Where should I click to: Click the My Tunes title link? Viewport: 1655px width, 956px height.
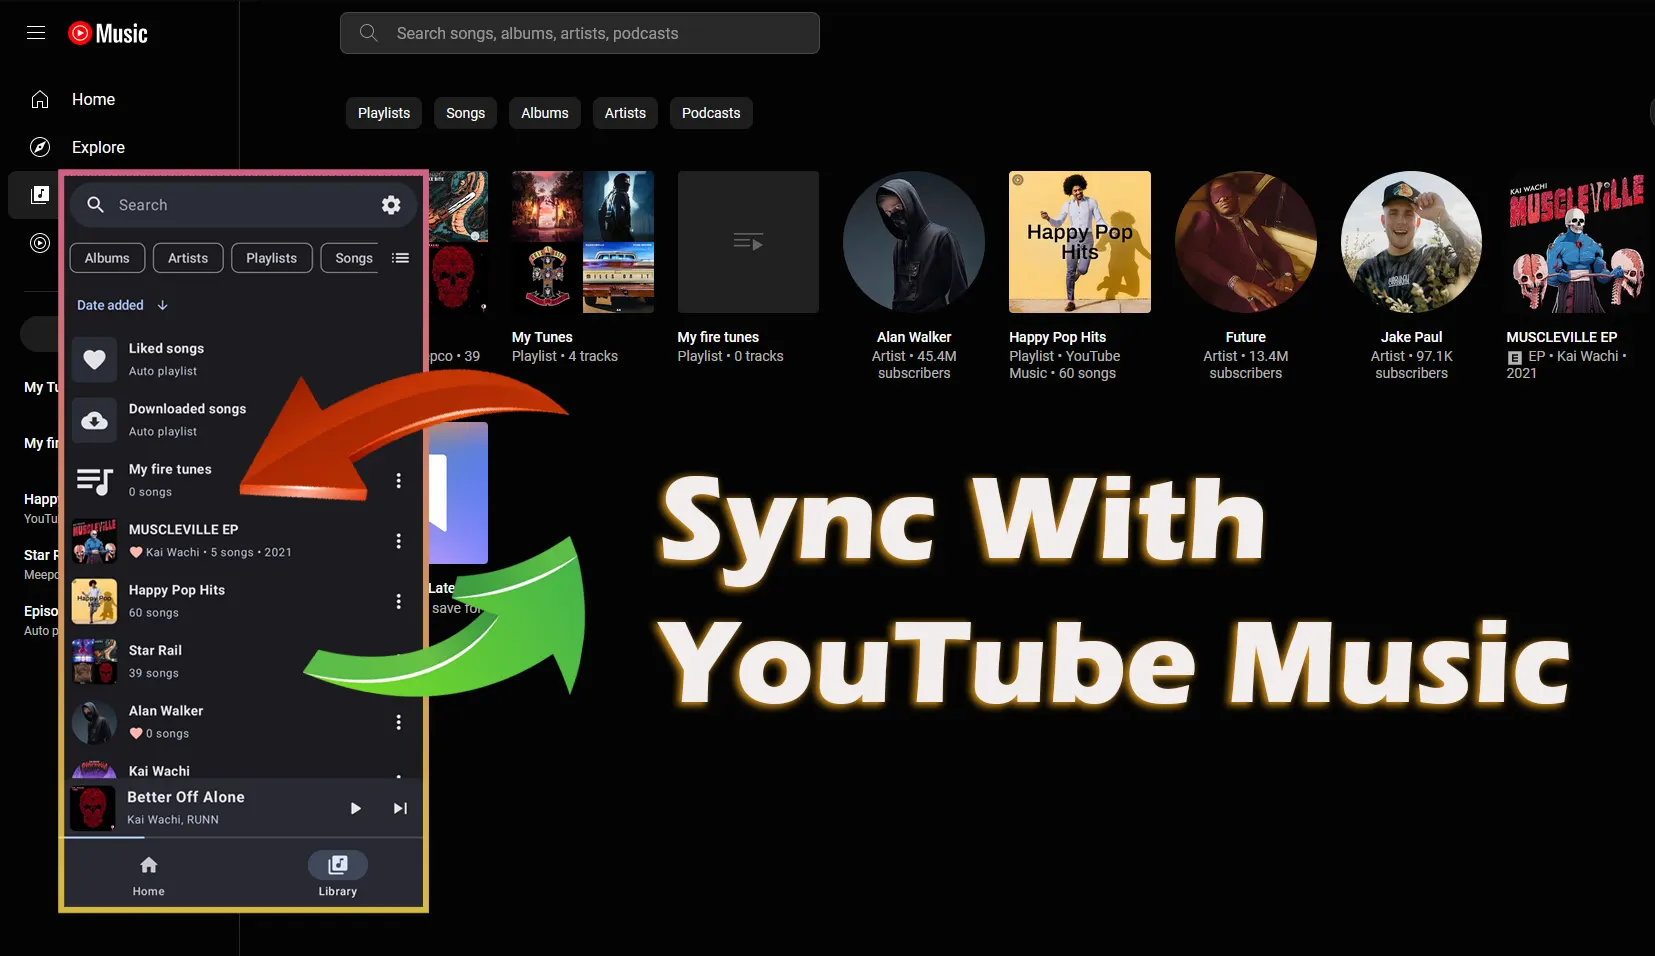click(x=542, y=337)
